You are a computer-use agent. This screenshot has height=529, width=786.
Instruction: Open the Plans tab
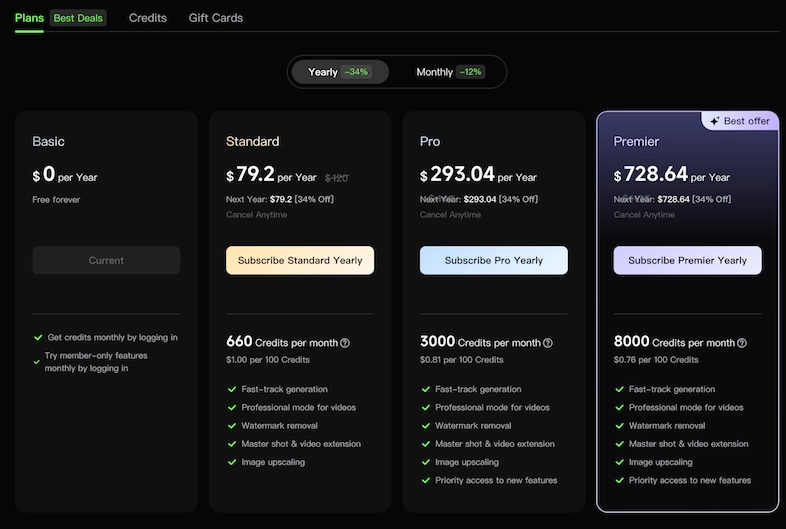(x=29, y=18)
